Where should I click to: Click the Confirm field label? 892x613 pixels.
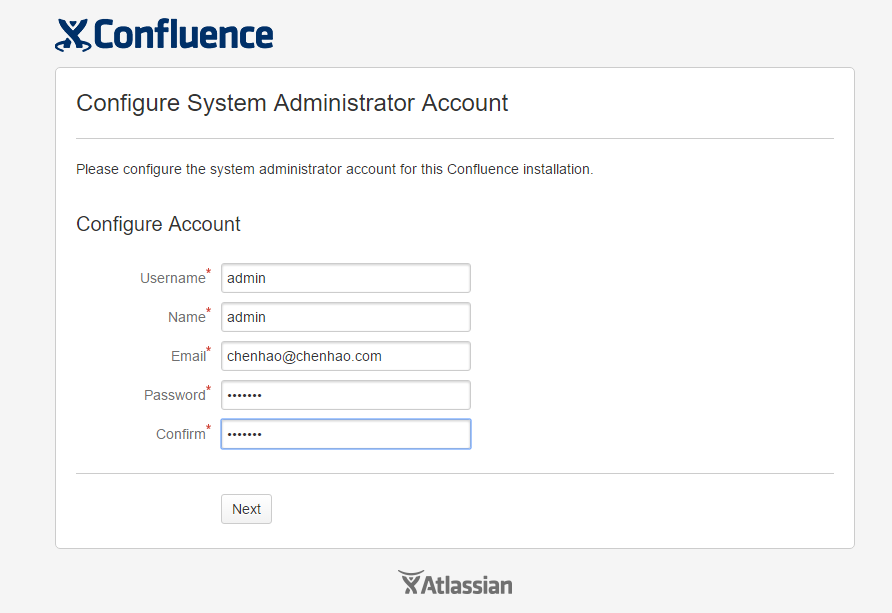(180, 434)
